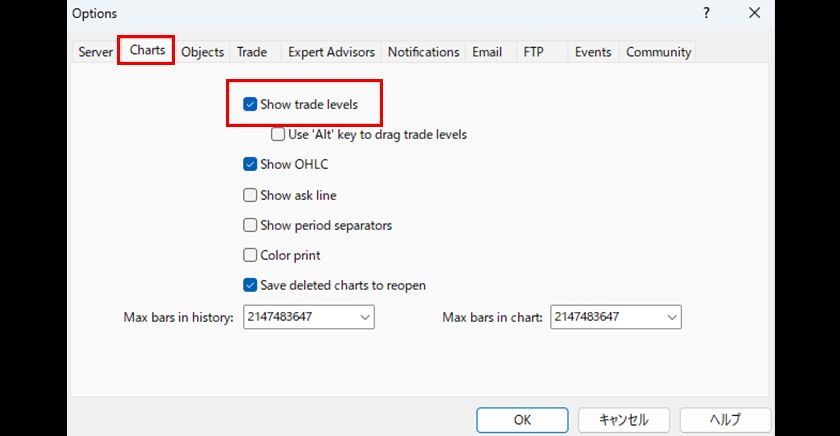Click the キャンセル cancel button
The image size is (840, 436).
point(624,420)
